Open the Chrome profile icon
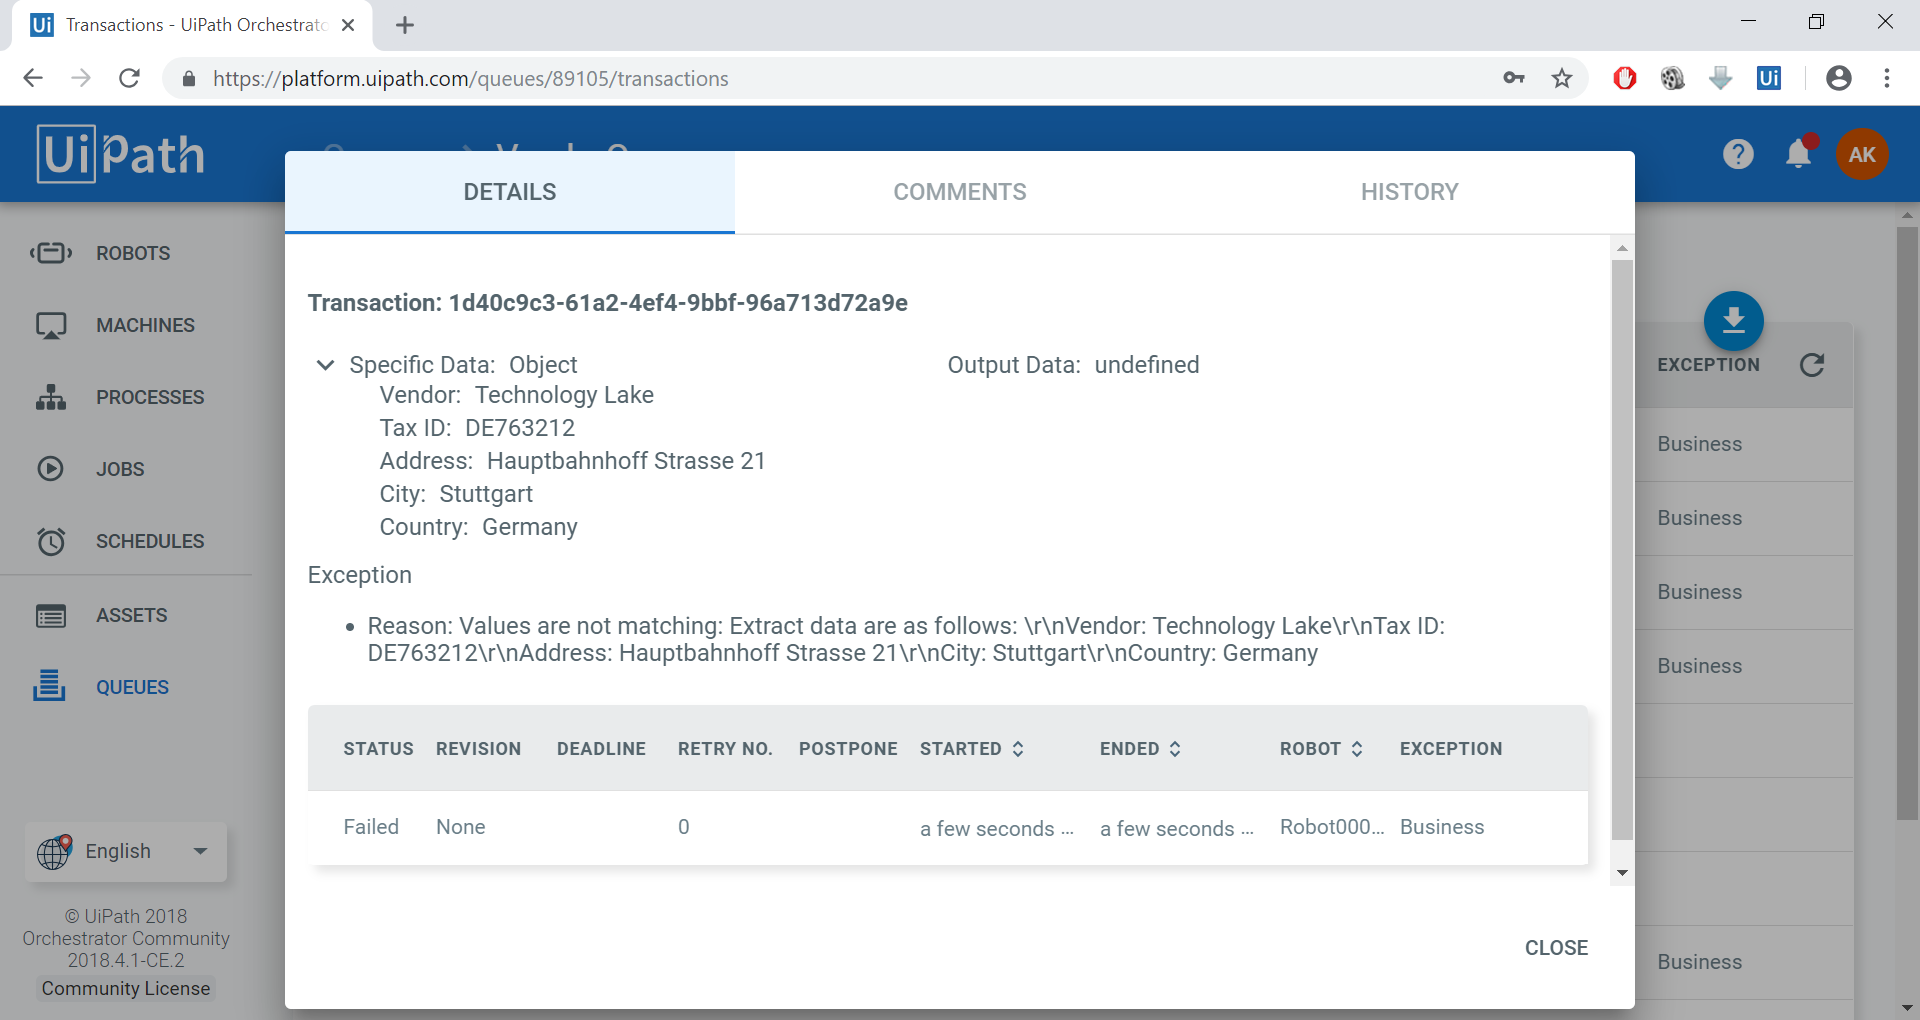The width and height of the screenshot is (1920, 1020). point(1838,78)
